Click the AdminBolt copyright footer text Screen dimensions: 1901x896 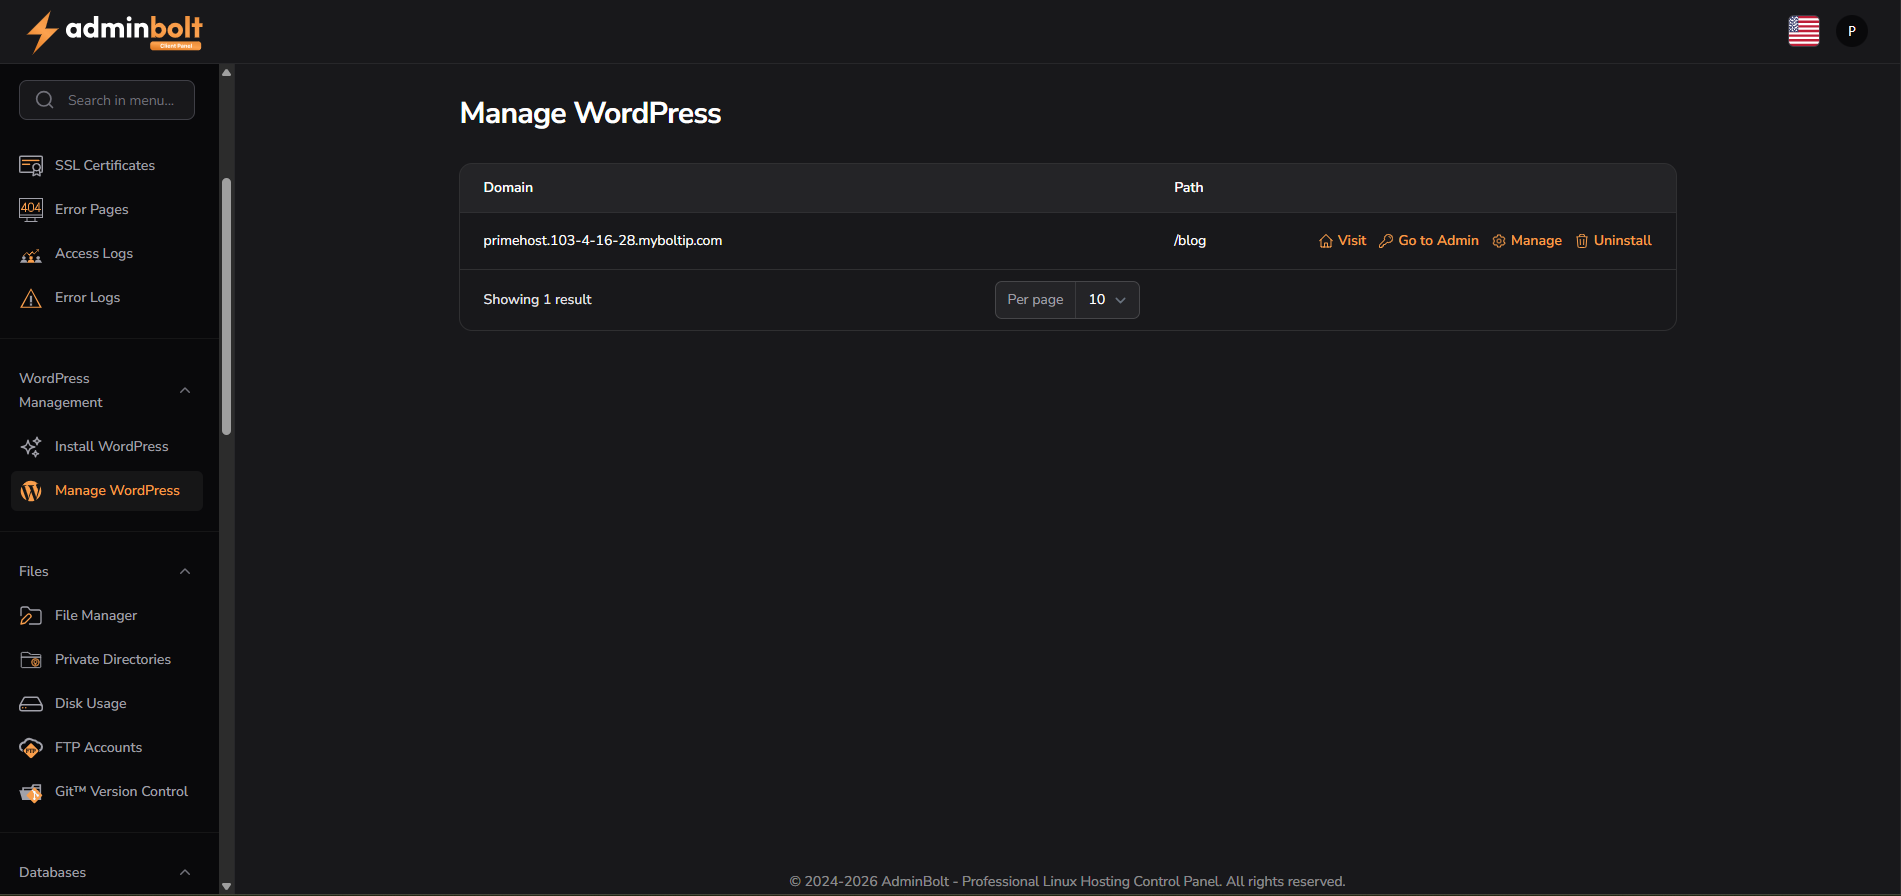(1067, 881)
